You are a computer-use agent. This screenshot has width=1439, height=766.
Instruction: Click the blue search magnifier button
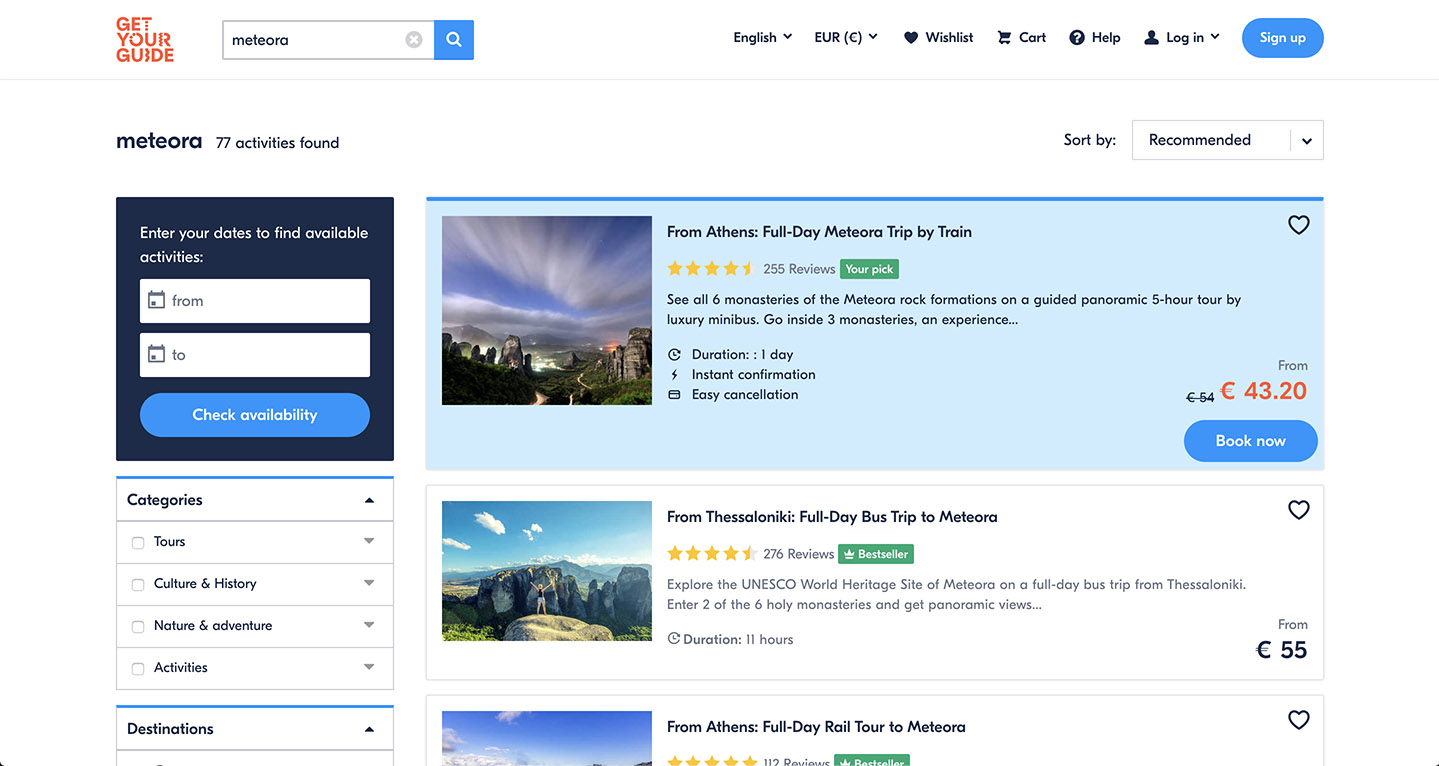[454, 40]
